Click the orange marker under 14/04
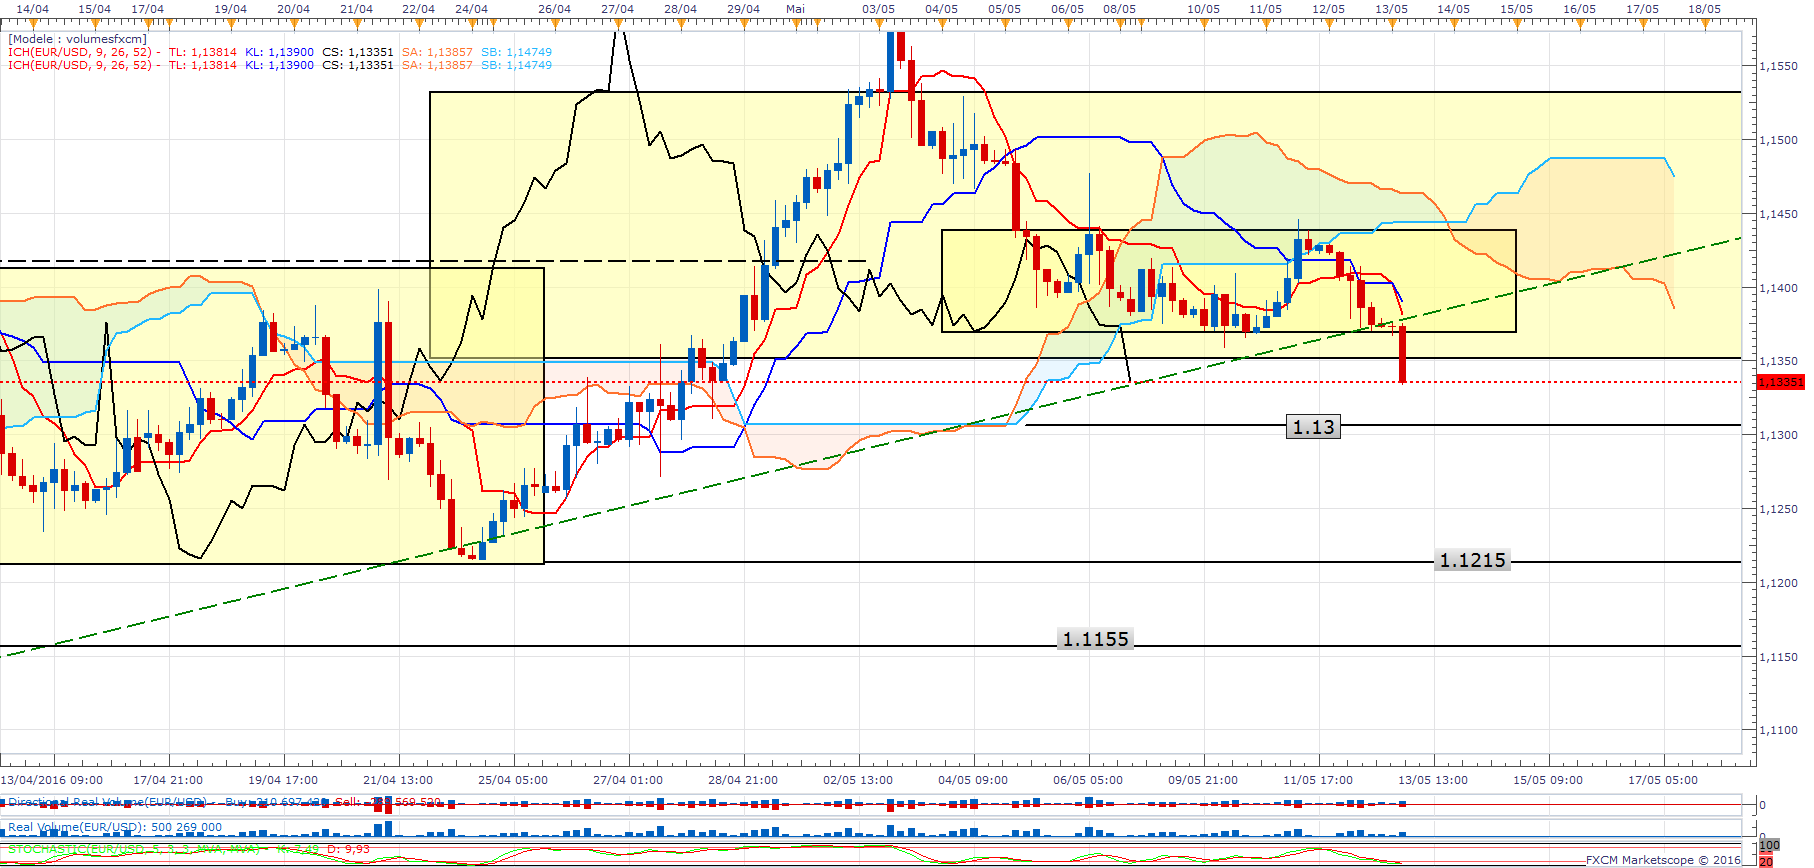The height and width of the screenshot is (868, 1814). pos(33,22)
